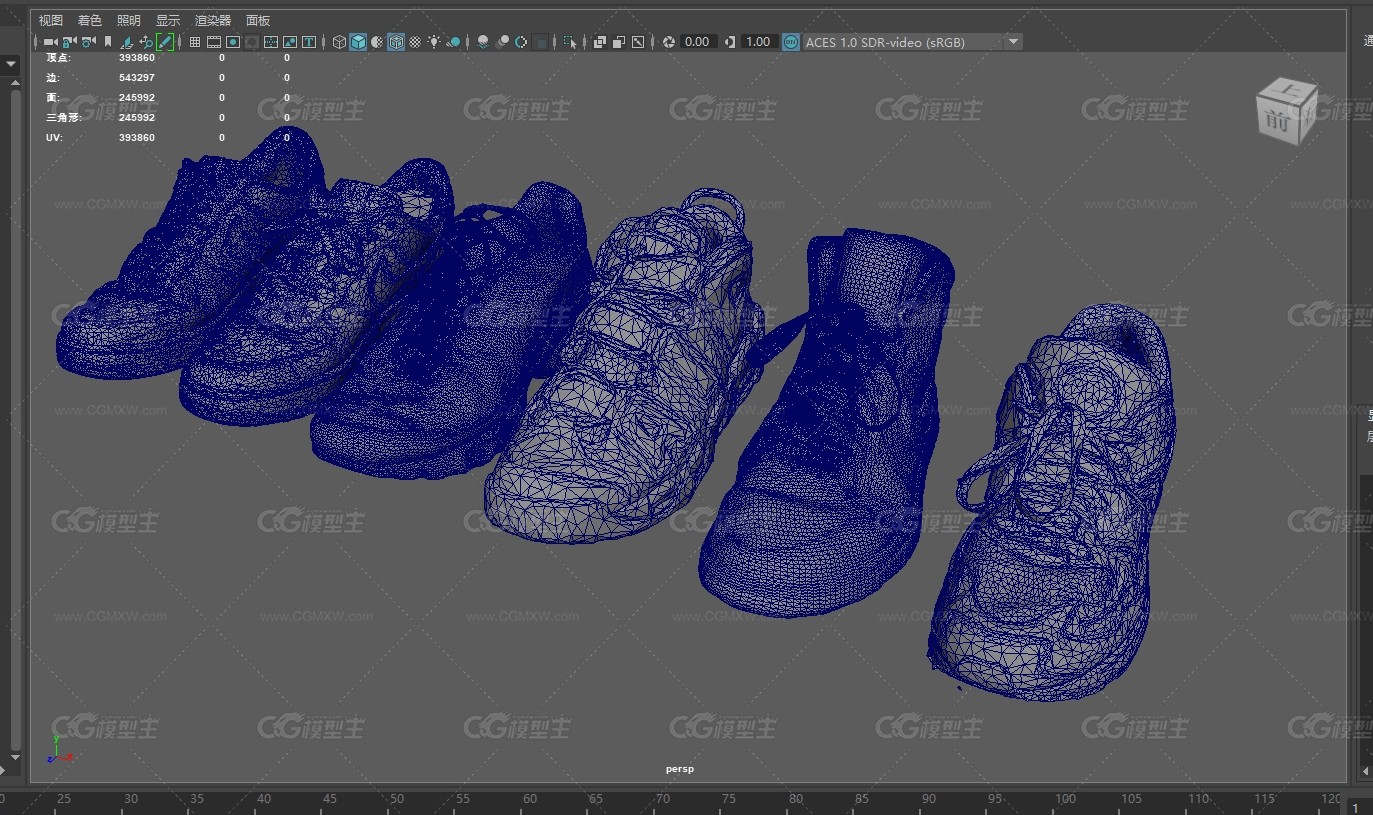Click the left panel vertical scrollbar

(x=15, y=420)
